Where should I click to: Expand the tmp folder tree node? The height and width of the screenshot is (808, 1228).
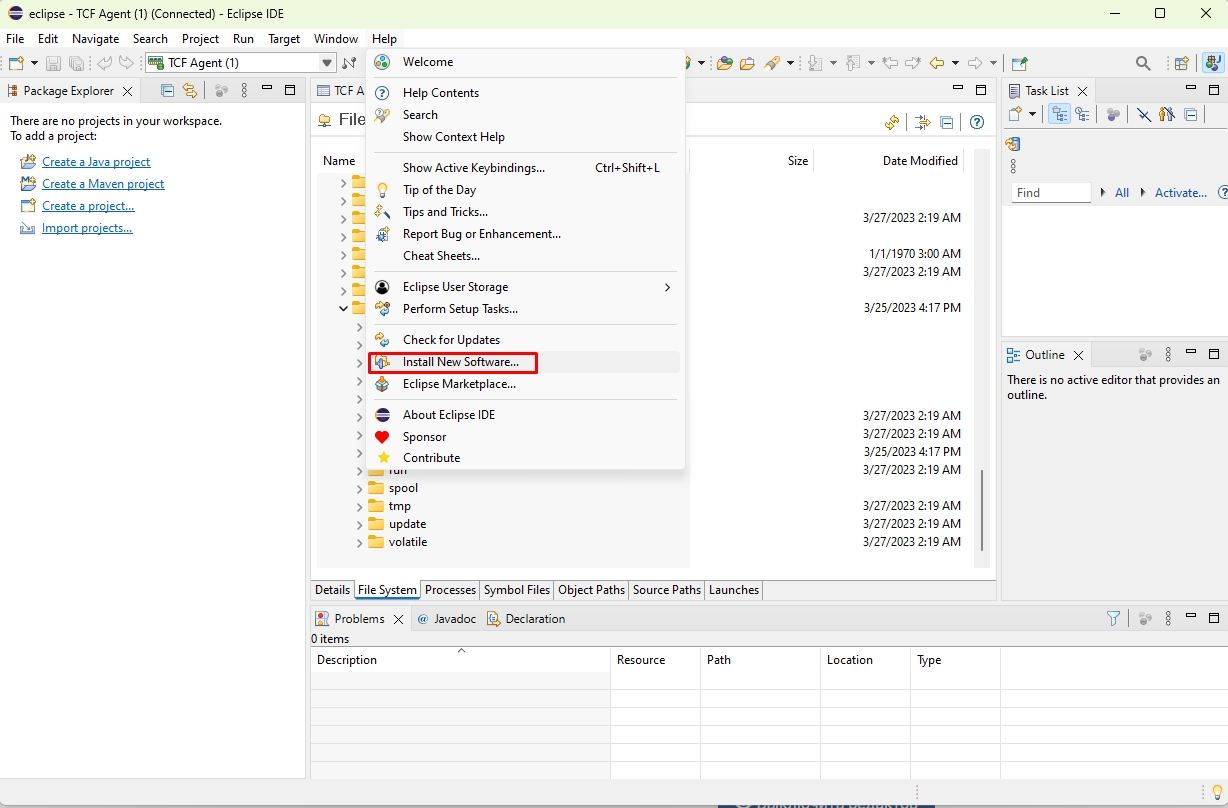pos(360,506)
